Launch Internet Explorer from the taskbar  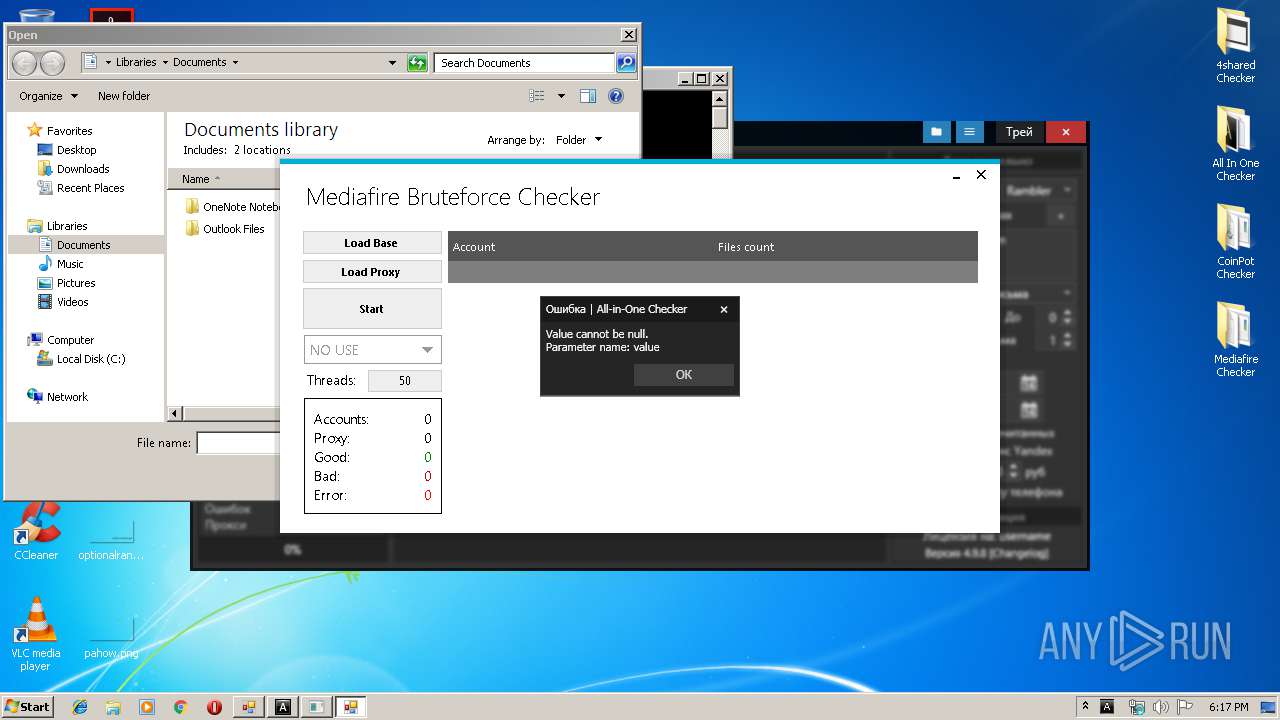pos(80,707)
